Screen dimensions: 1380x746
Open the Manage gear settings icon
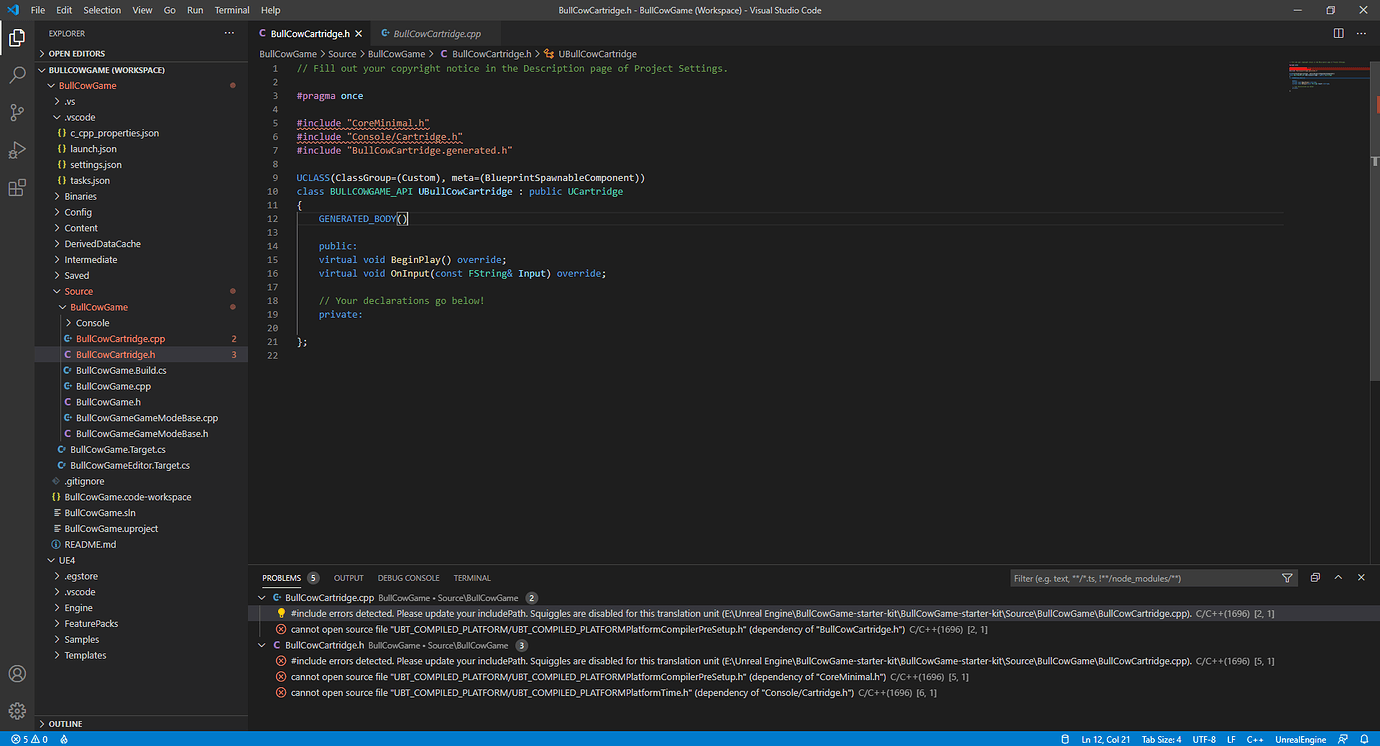(x=17, y=711)
